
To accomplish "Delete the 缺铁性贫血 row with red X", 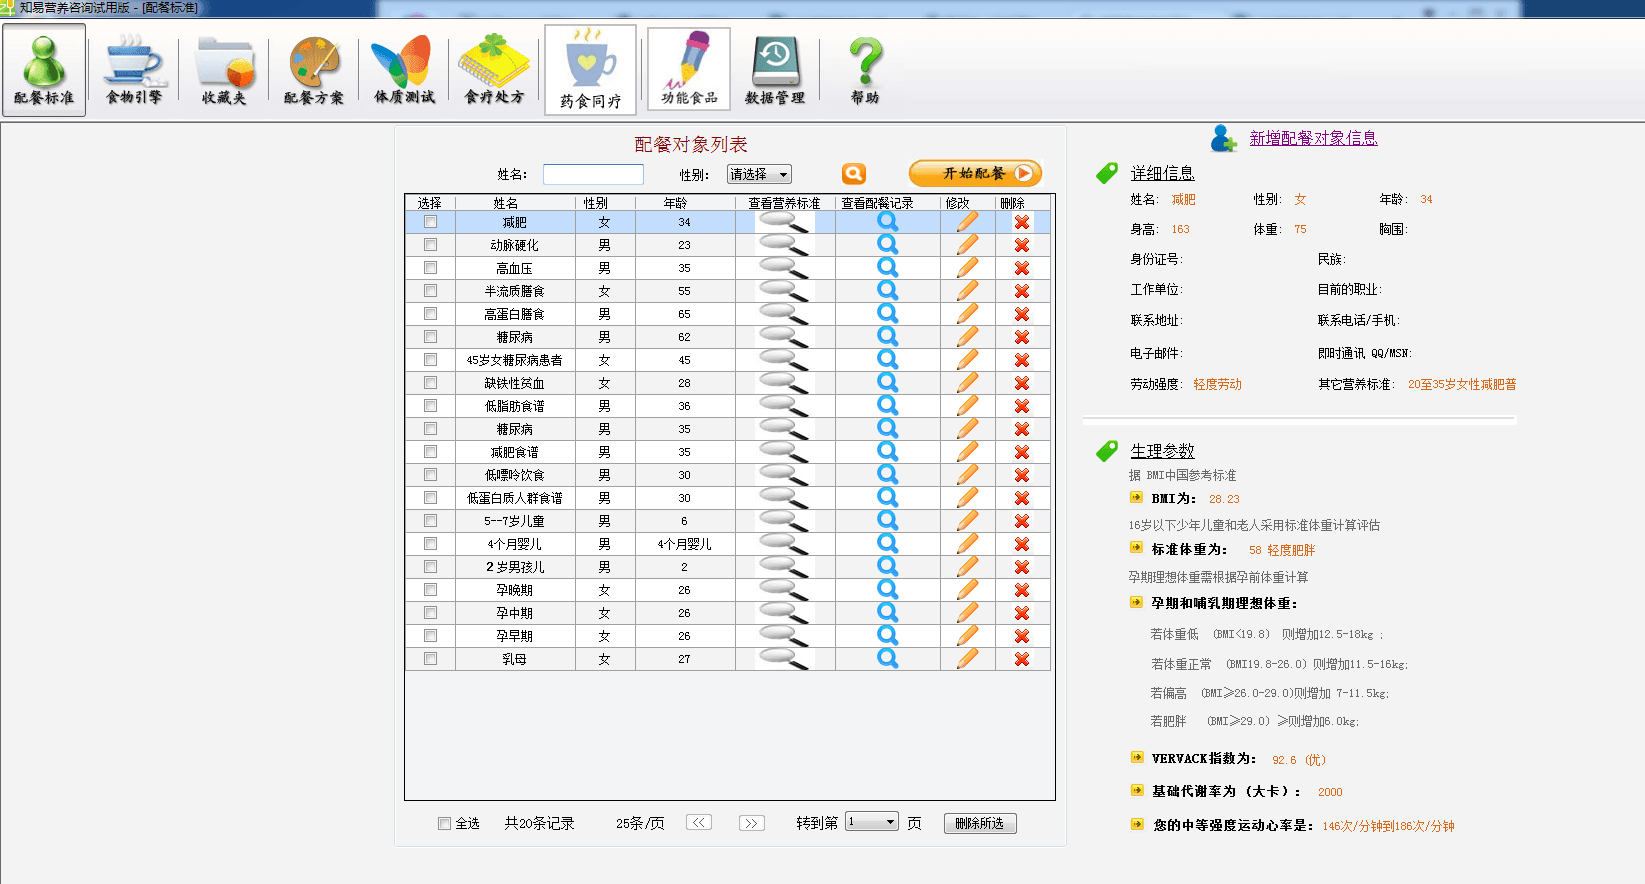I will [1022, 383].
